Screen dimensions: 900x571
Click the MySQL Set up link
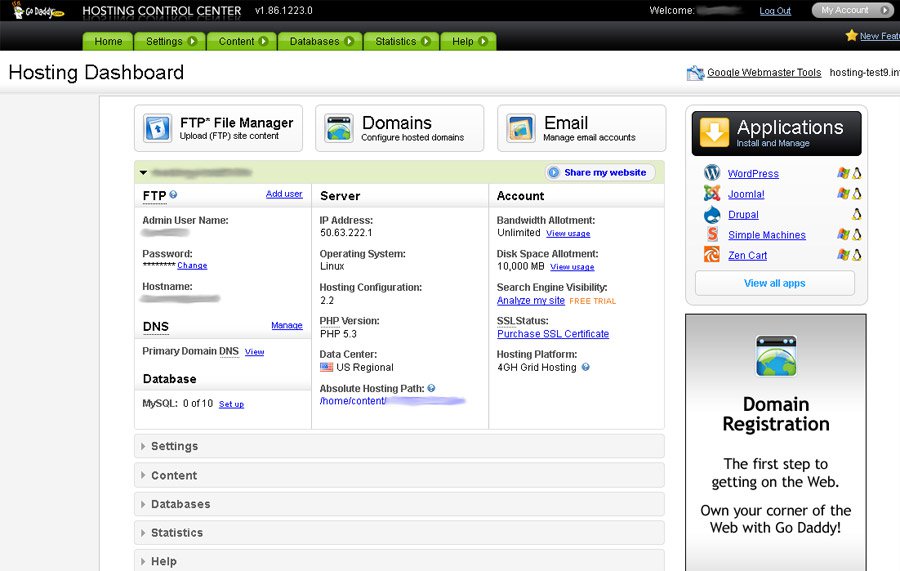pyautogui.click(x=231, y=404)
